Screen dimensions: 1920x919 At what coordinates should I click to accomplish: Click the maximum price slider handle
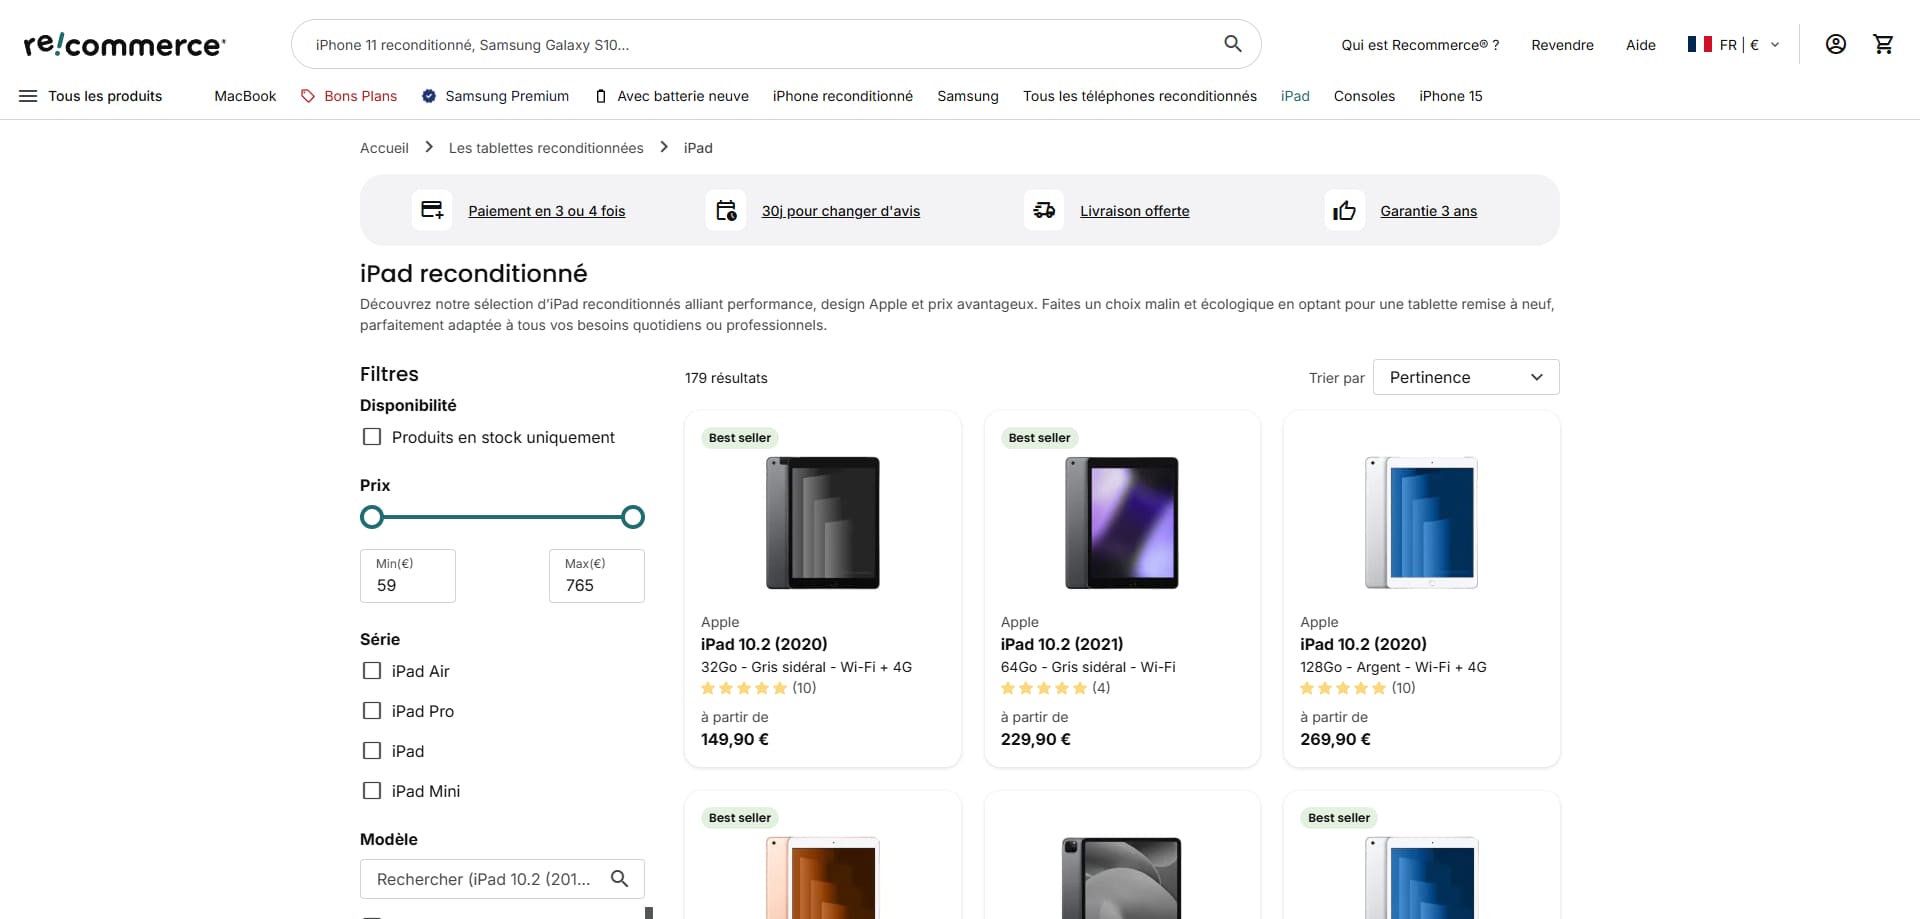coord(633,517)
